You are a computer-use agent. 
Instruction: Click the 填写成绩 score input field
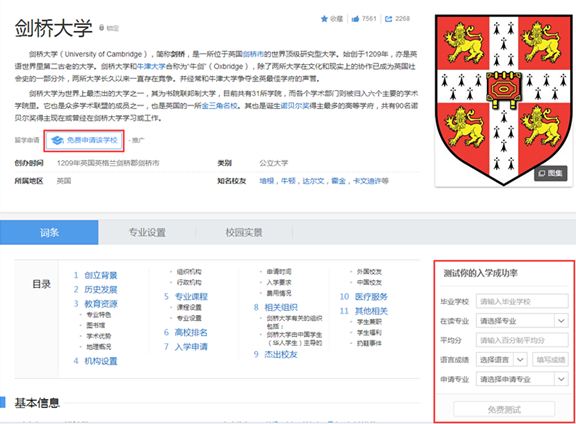click(550, 360)
